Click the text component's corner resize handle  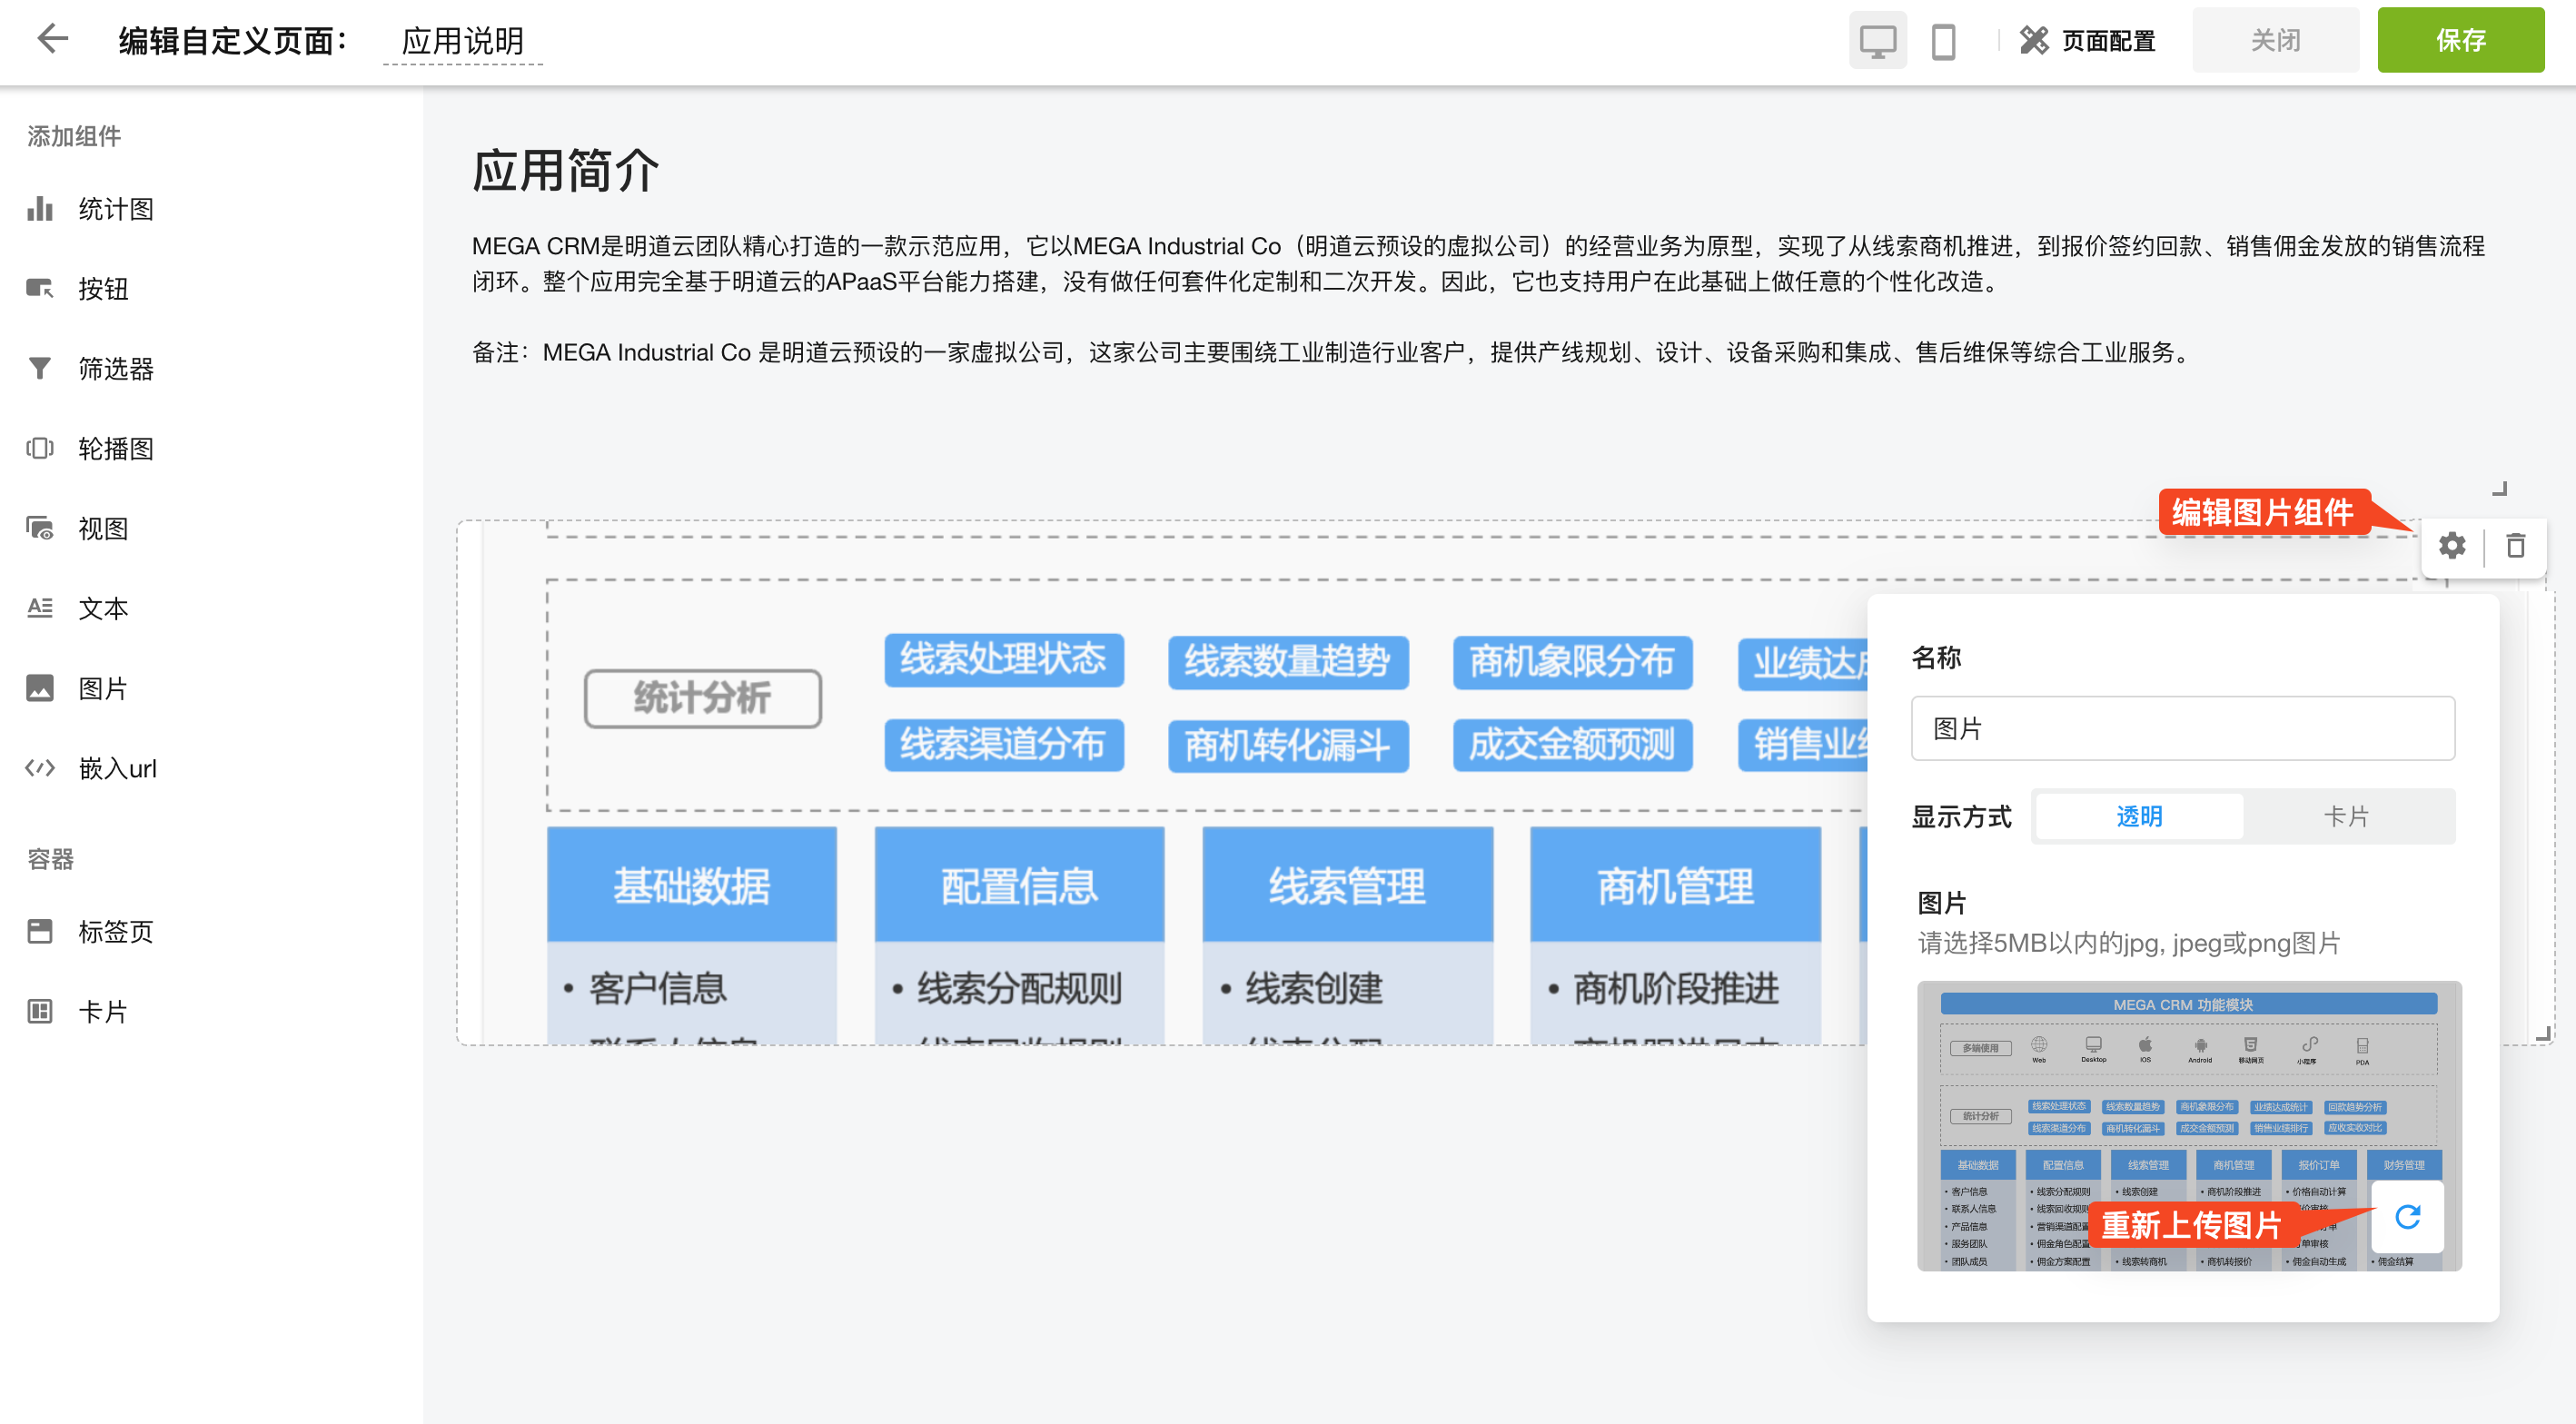2499,488
